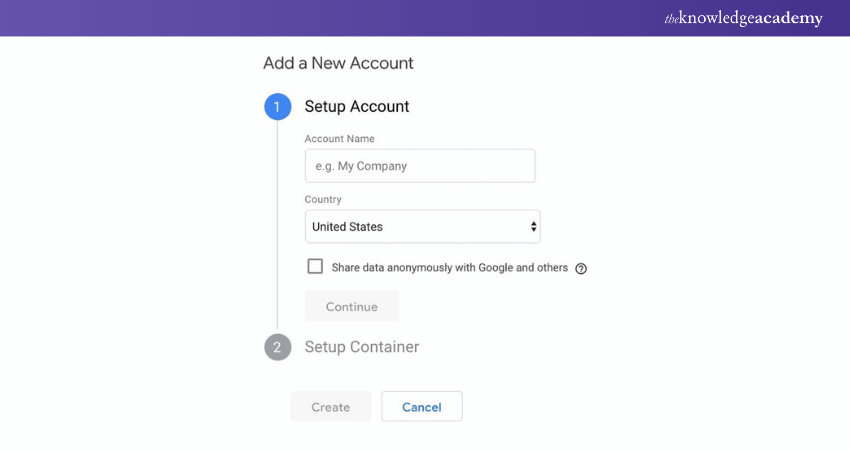Click the Cancel button
This screenshot has width=850, height=450.
pyautogui.click(x=421, y=407)
